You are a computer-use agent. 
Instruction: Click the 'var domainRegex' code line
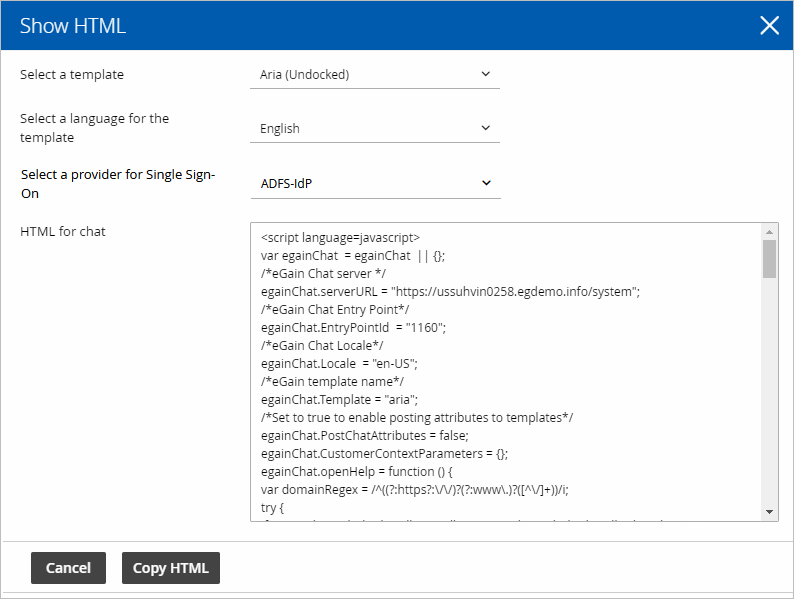pos(415,490)
